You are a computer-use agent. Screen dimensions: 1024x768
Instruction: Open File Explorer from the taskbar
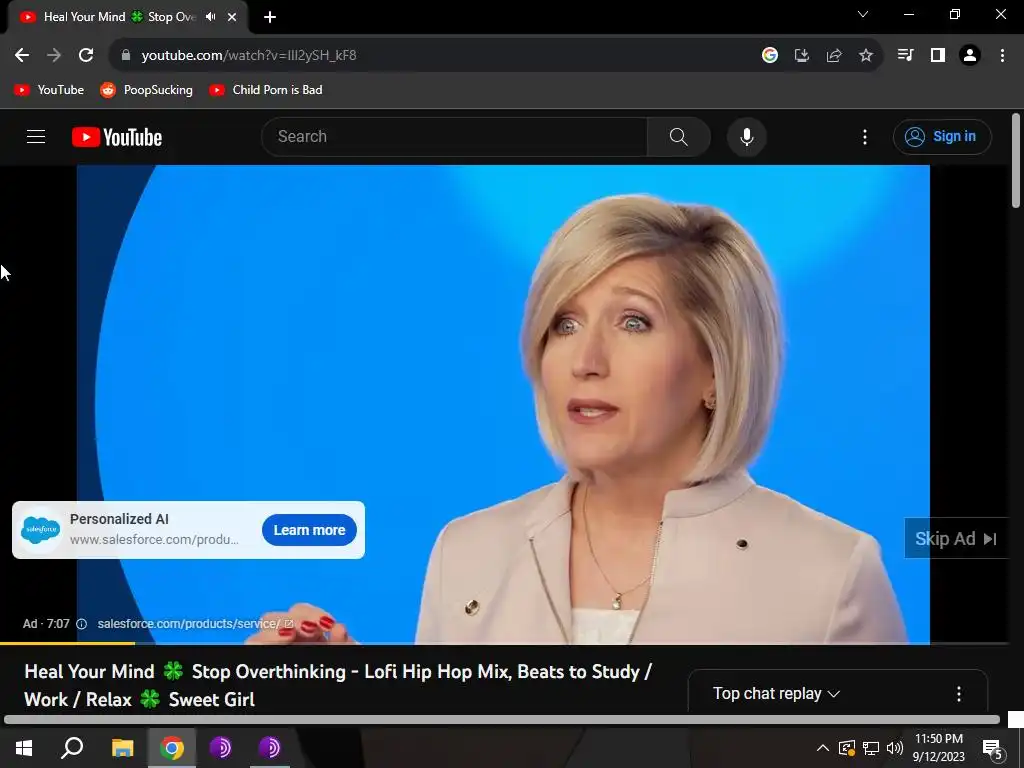[x=122, y=748]
